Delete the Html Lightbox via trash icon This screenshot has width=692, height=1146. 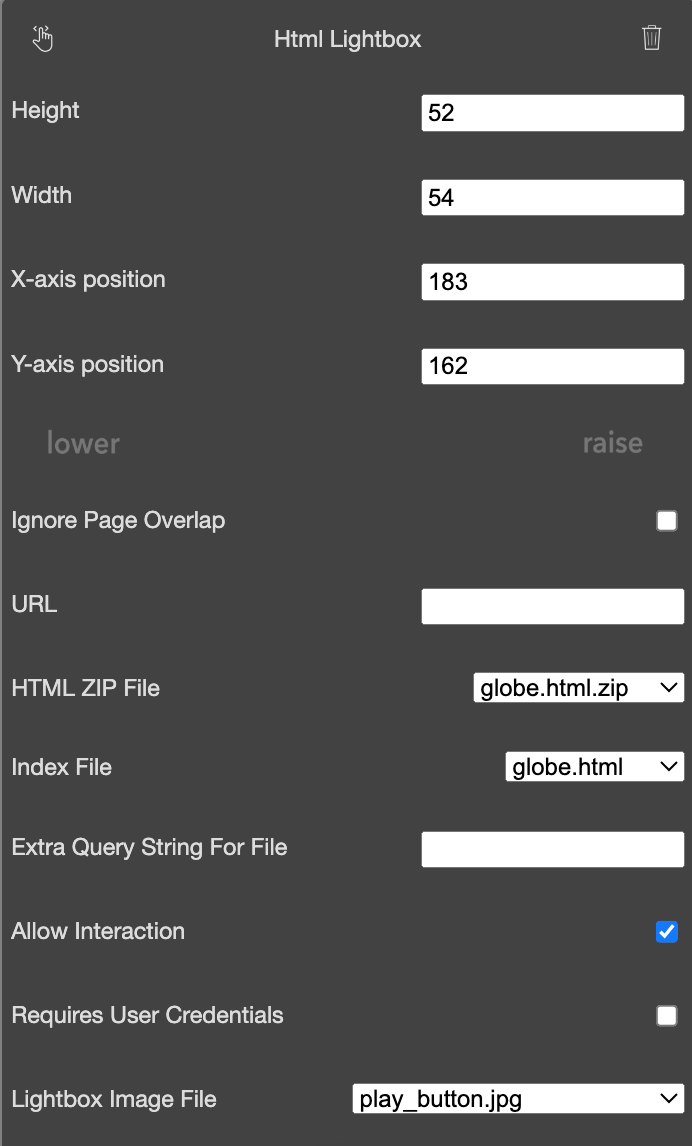651,38
